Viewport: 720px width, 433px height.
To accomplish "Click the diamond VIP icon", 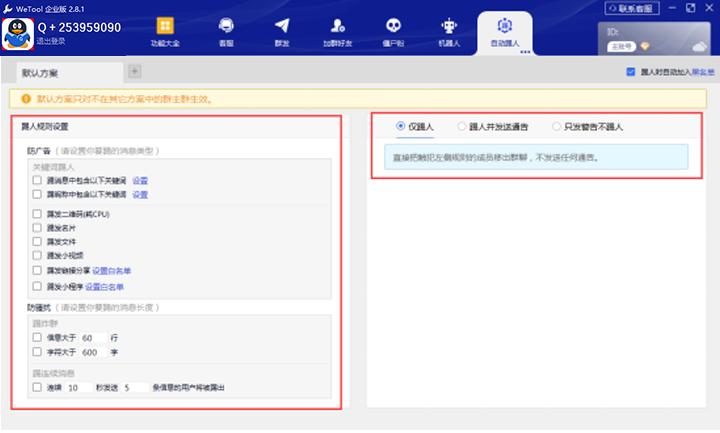I will point(645,46).
